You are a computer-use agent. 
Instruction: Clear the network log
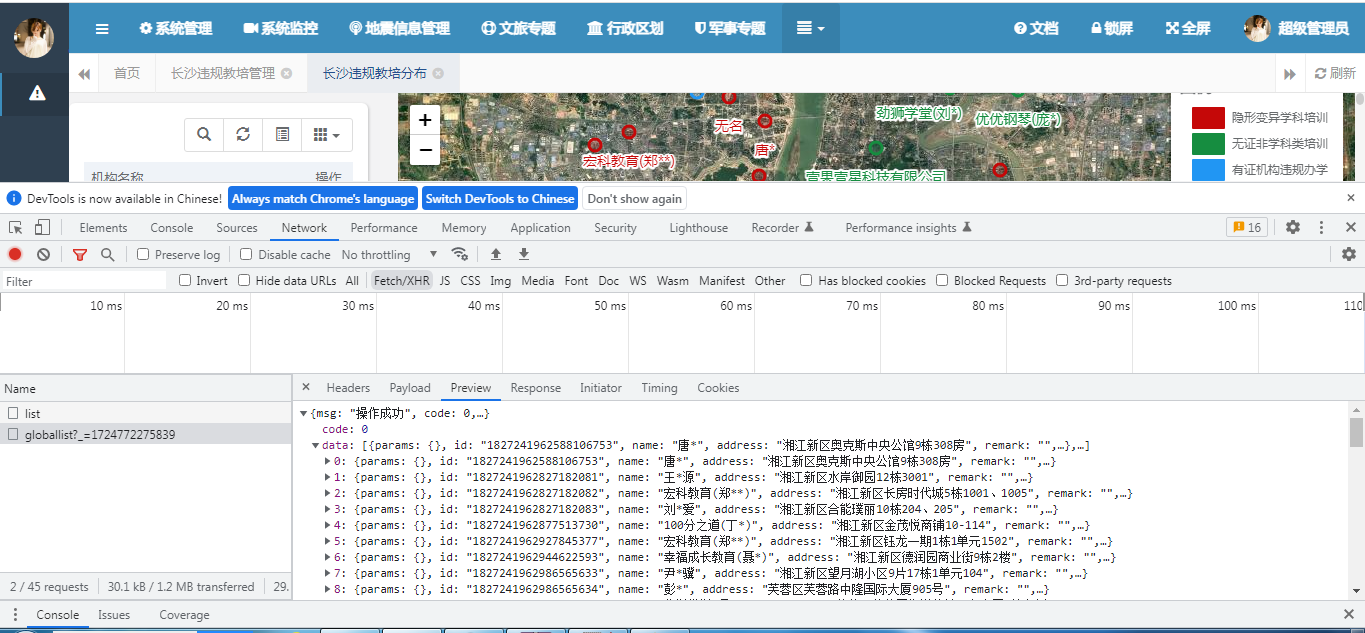click(x=44, y=255)
